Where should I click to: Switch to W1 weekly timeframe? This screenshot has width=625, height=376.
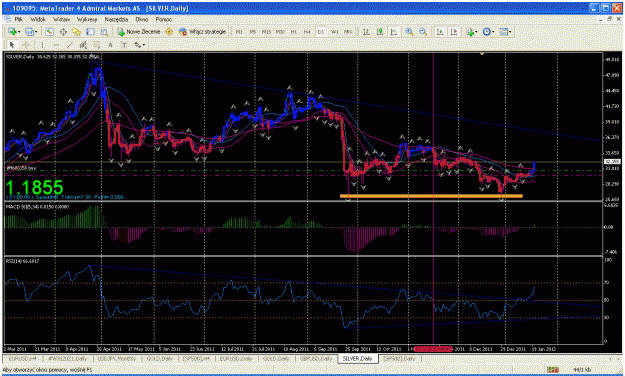point(334,31)
